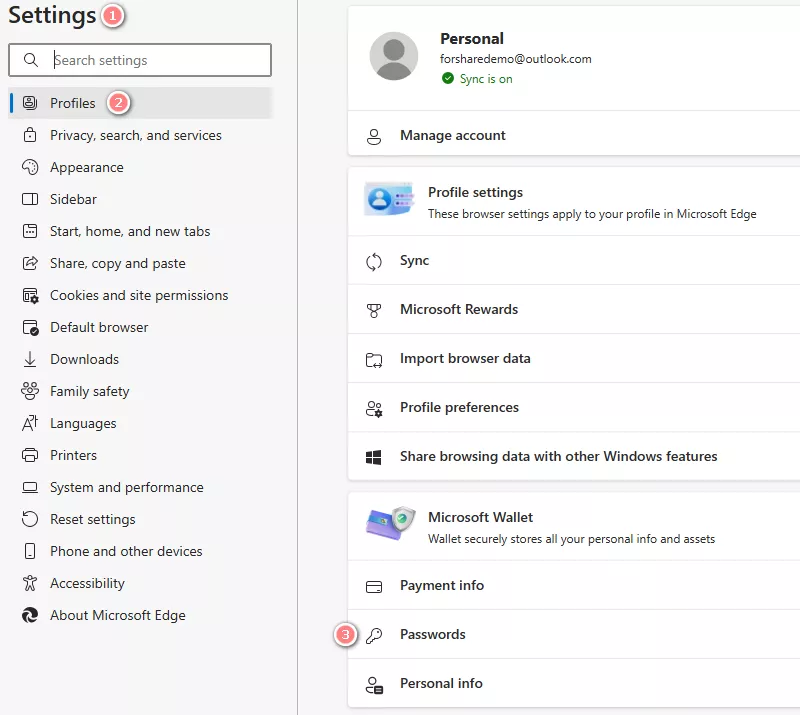The image size is (800, 715).
Task: Click the search magnifier icon
Action: point(31,60)
